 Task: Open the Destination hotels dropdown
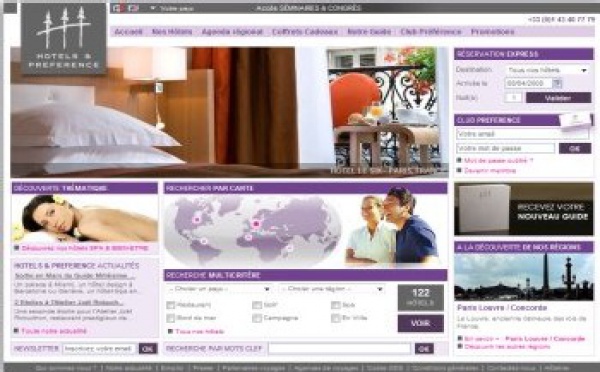[x=548, y=70]
